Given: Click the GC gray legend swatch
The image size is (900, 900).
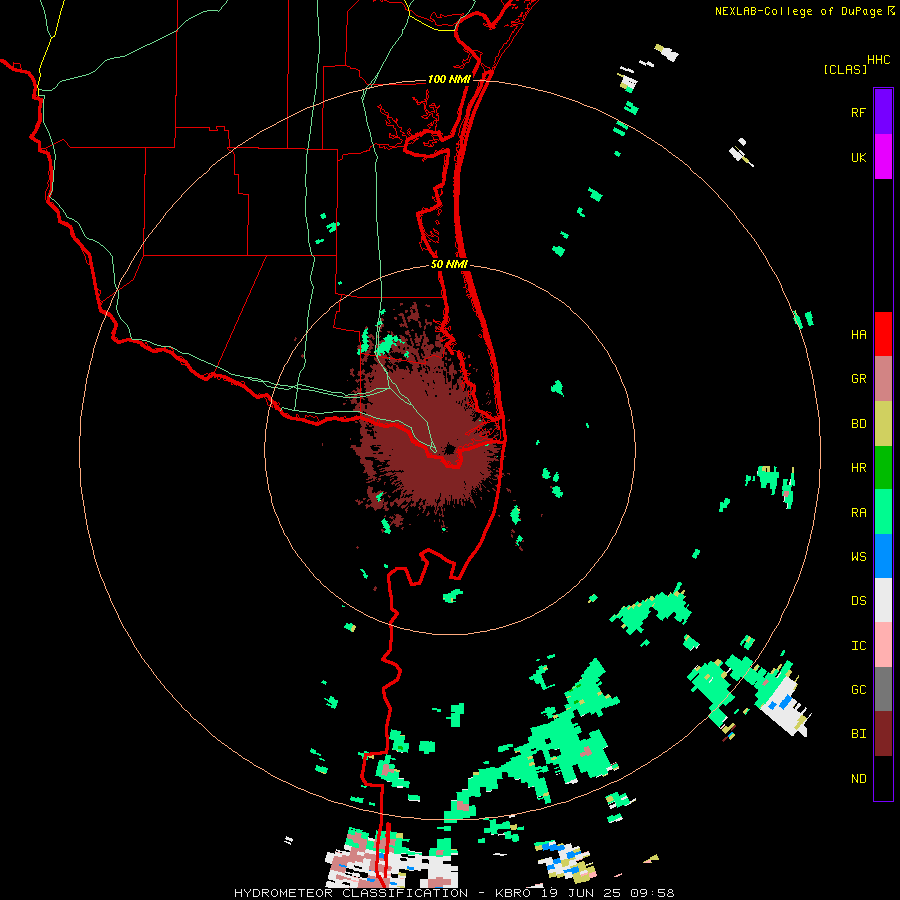Looking at the screenshot, I should pyautogui.click(x=883, y=689).
